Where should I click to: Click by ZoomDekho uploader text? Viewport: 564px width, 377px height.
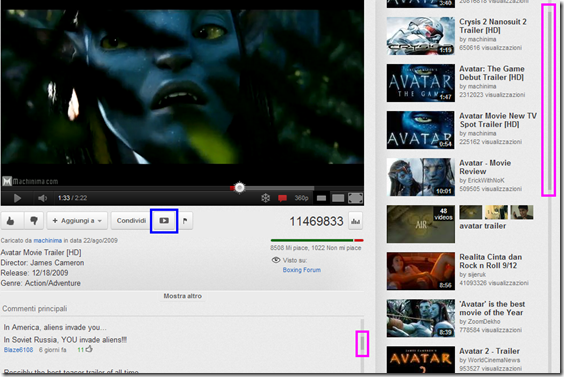(x=480, y=322)
